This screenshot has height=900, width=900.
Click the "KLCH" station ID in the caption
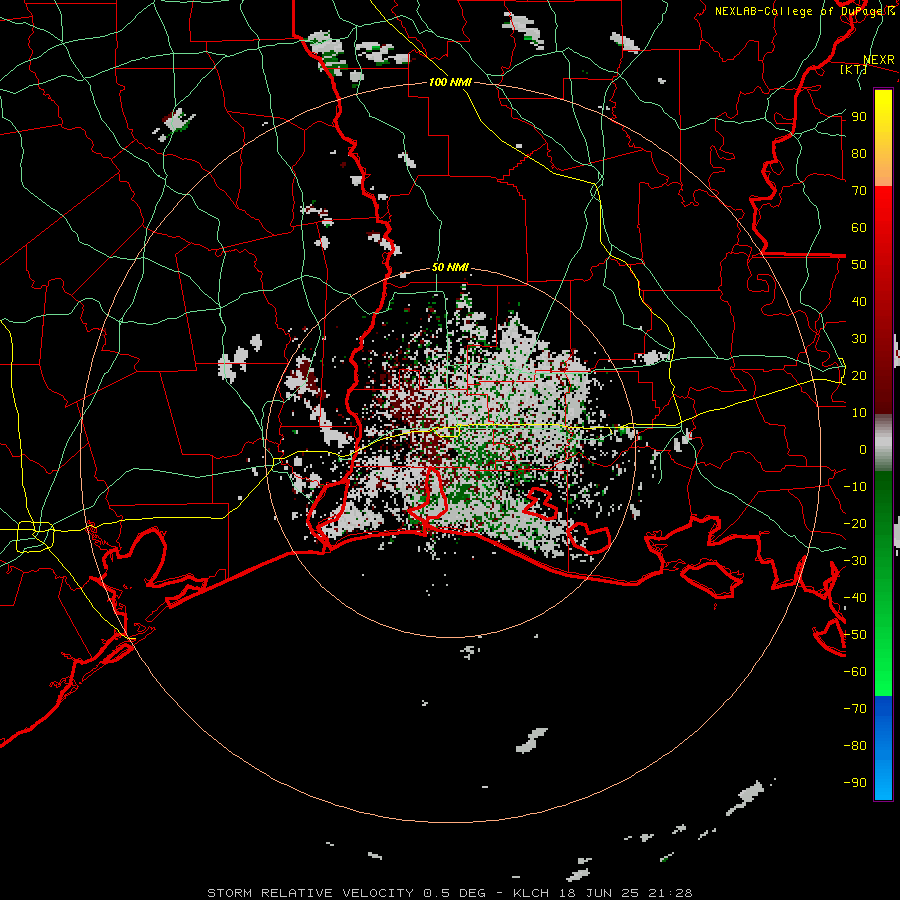(x=531, y=893)
